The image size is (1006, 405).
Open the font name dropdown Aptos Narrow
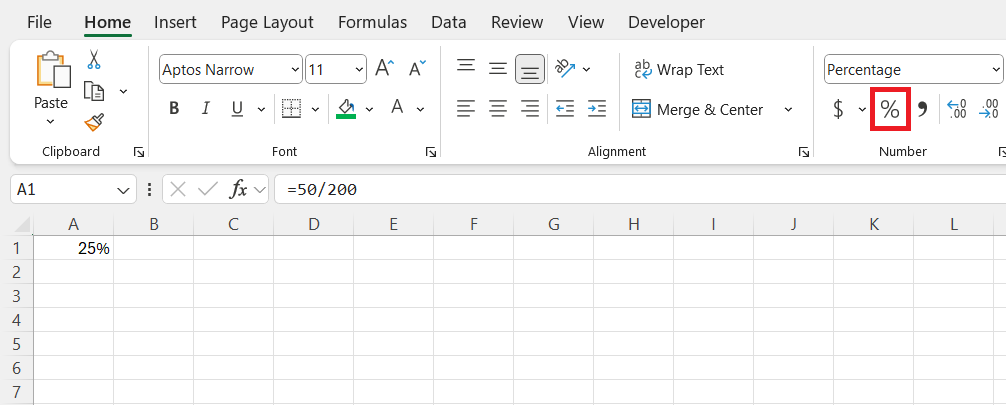295,69
